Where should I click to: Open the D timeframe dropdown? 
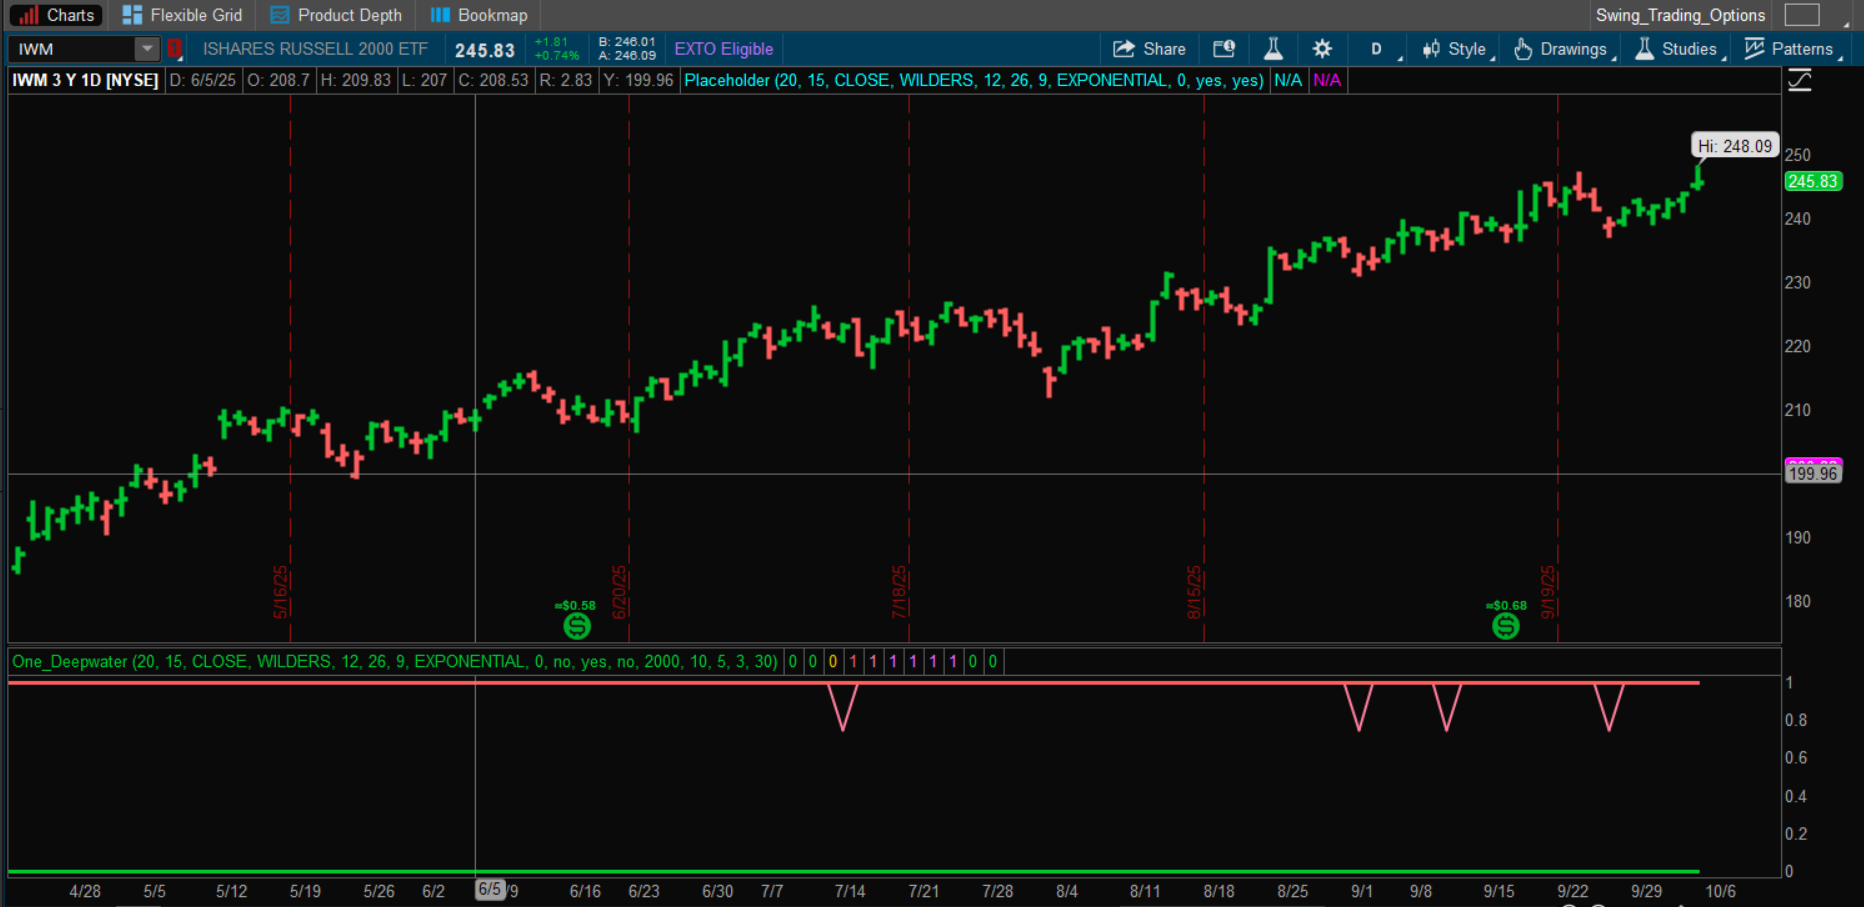1377,49
